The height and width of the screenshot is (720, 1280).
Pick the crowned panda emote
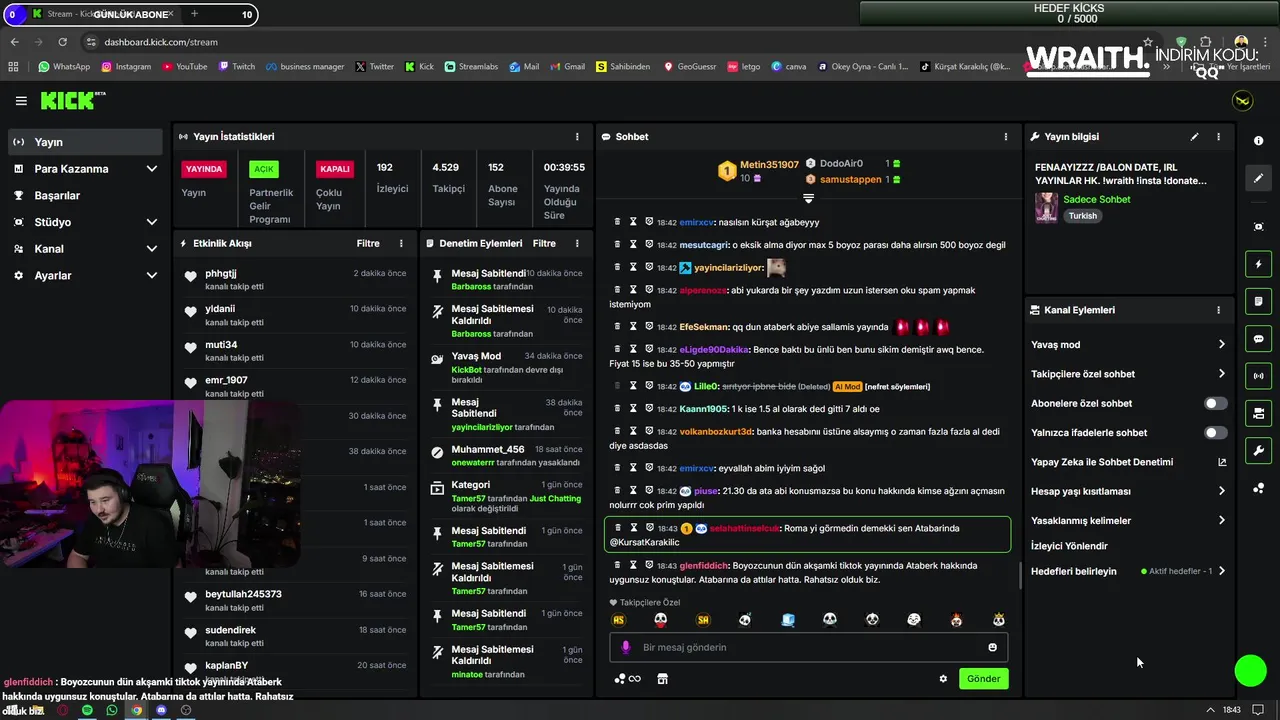click(x=999, y=620)
